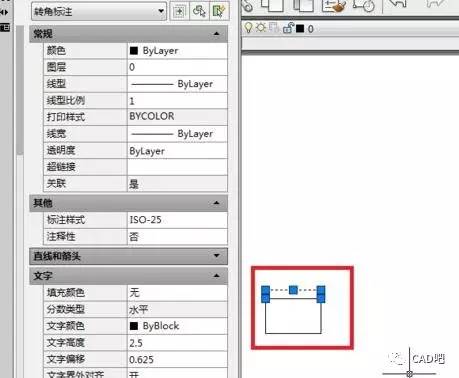Select layer name 0 in layer bar
The image size is (459, 378).
click(311, 29)
